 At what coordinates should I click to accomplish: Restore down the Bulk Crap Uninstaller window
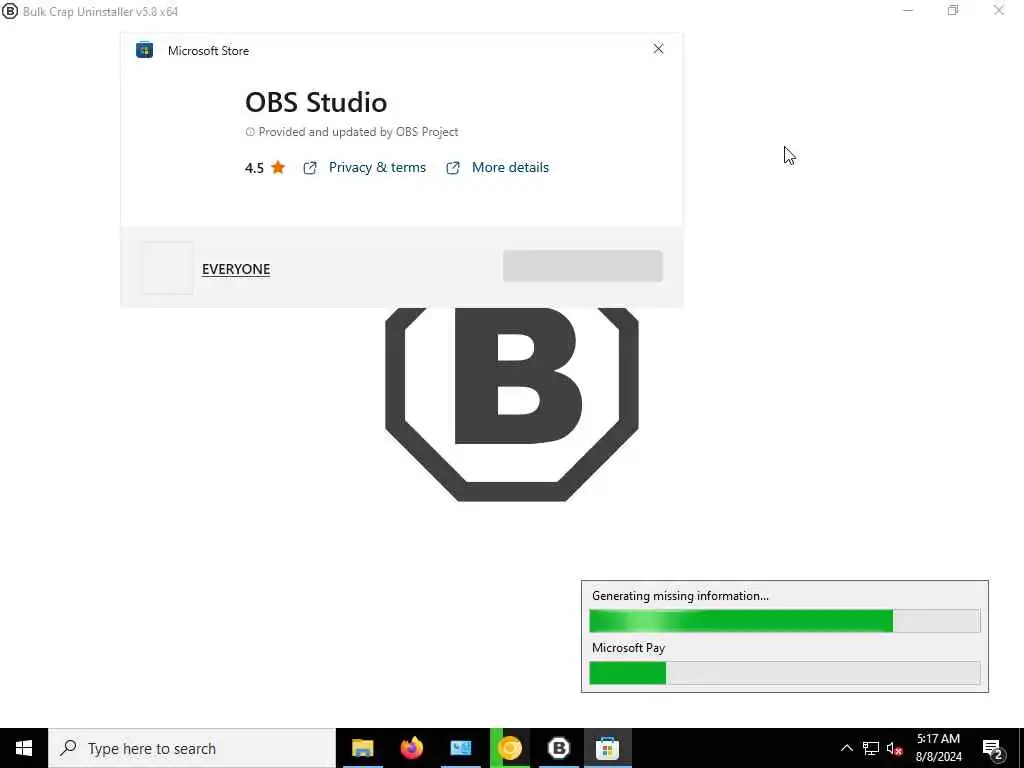[x=953, y=10]
